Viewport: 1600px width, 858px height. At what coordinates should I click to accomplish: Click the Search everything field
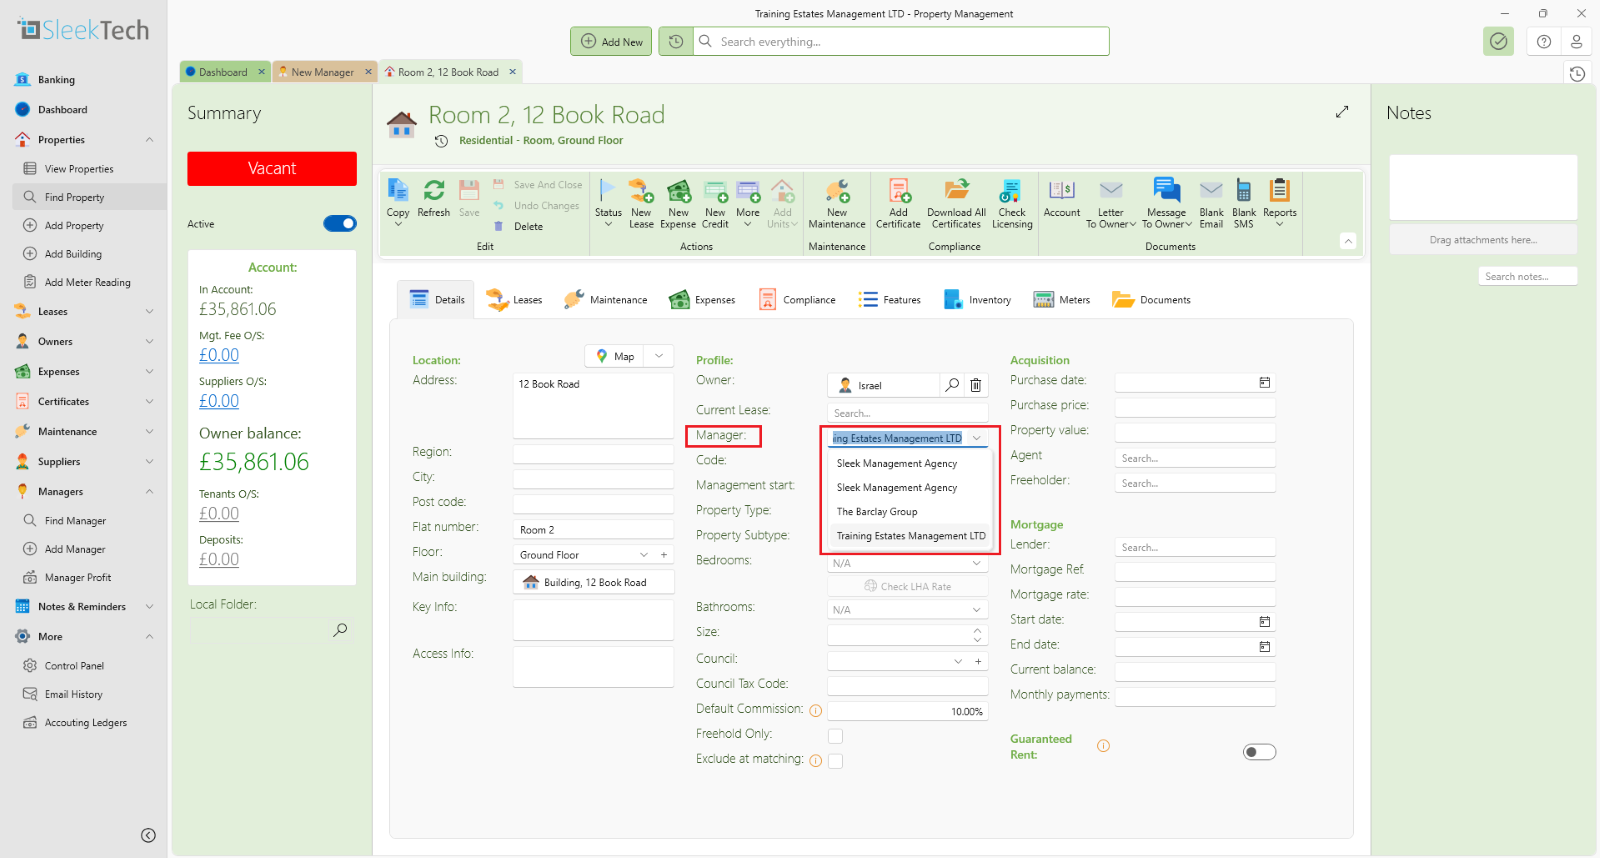coord(902,41)
